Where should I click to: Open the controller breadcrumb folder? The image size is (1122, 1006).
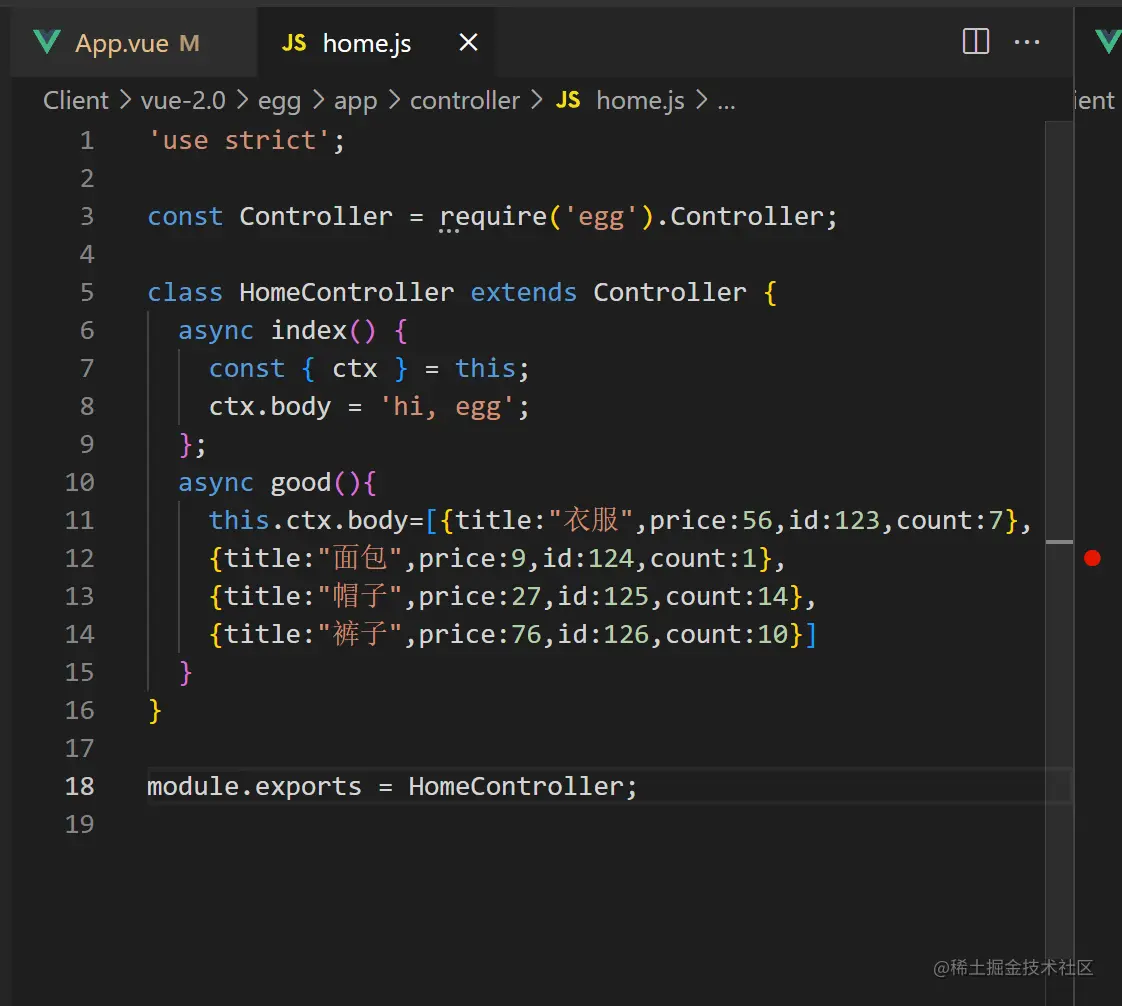click(465, 100)
